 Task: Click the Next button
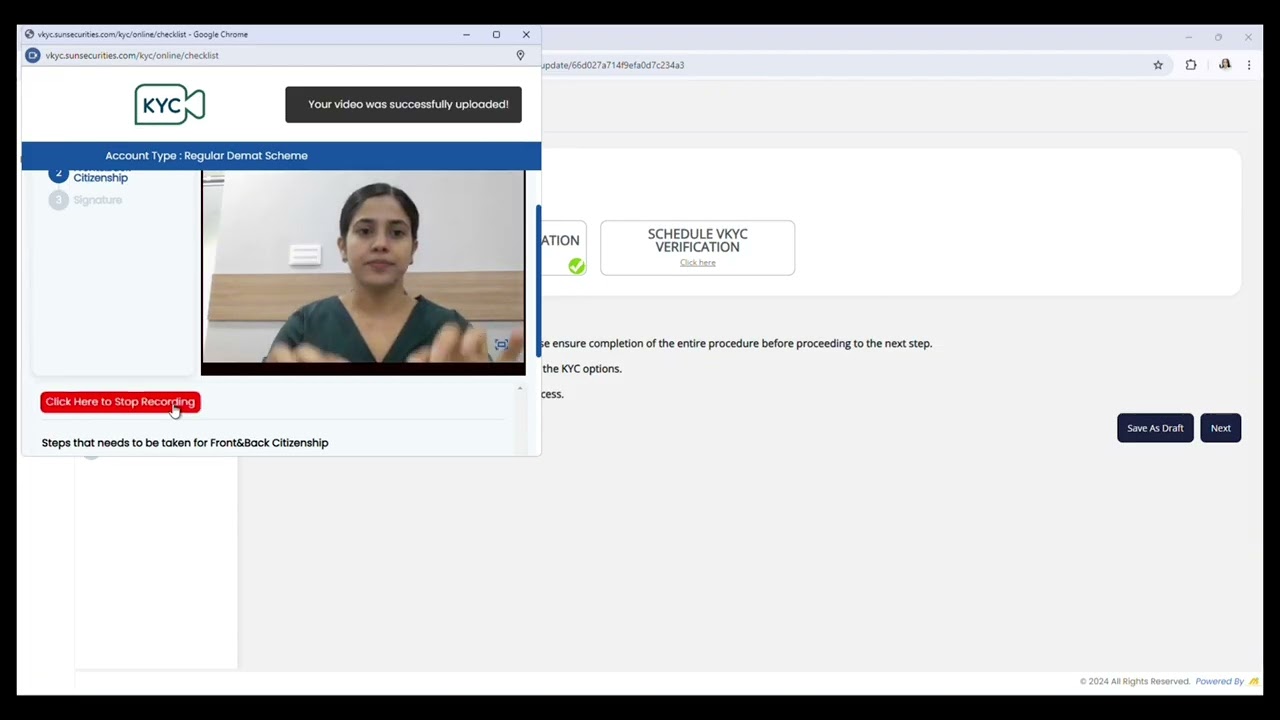(1220, 428)
